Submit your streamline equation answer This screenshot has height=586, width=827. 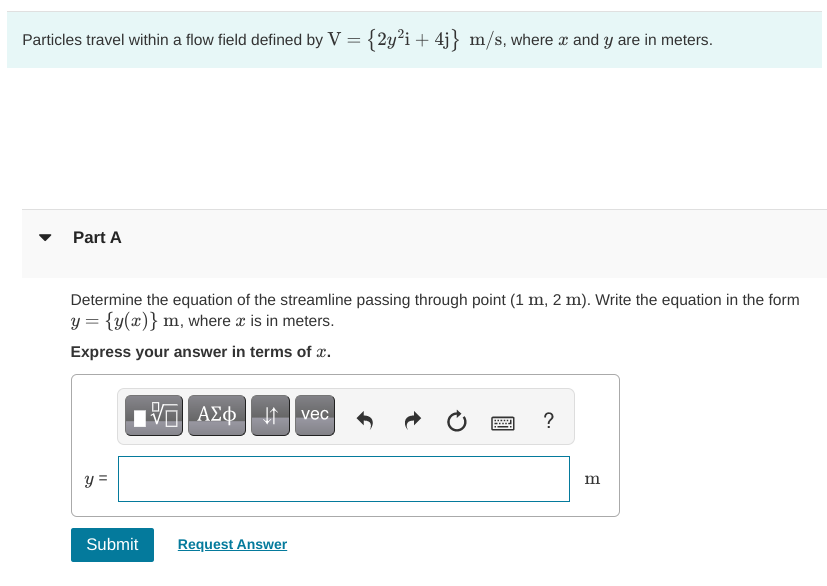(111, 544)
